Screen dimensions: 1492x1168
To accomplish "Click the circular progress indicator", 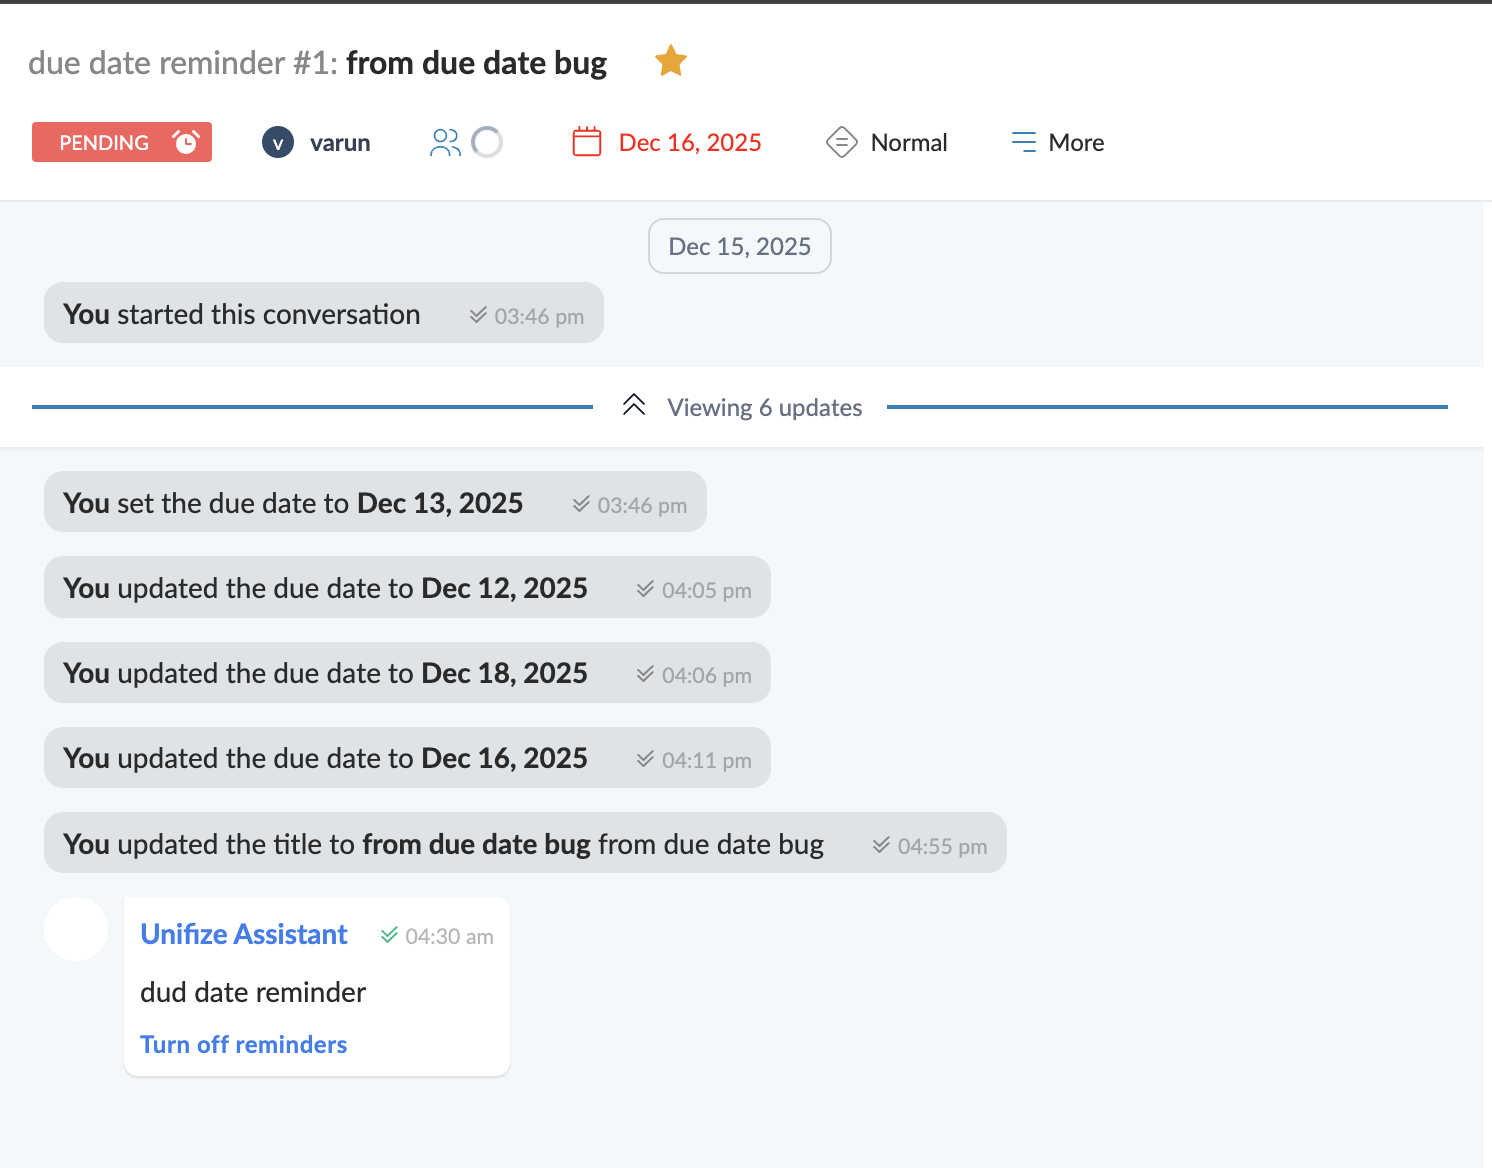I will [x=487, y=143].
